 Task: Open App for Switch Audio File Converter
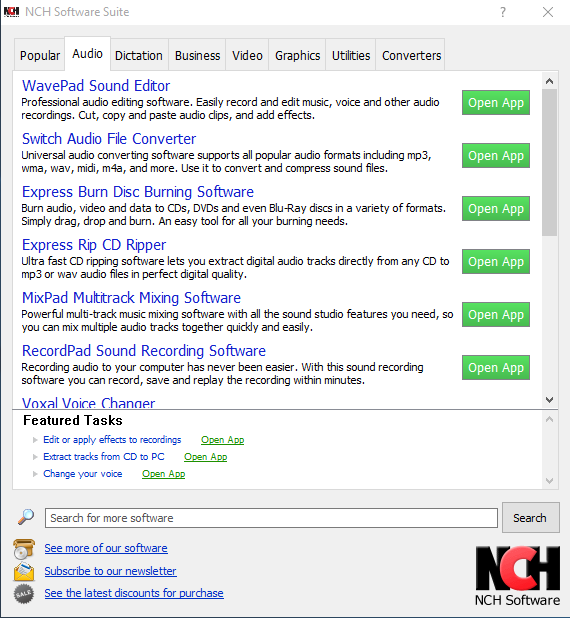tap(496, 156)
